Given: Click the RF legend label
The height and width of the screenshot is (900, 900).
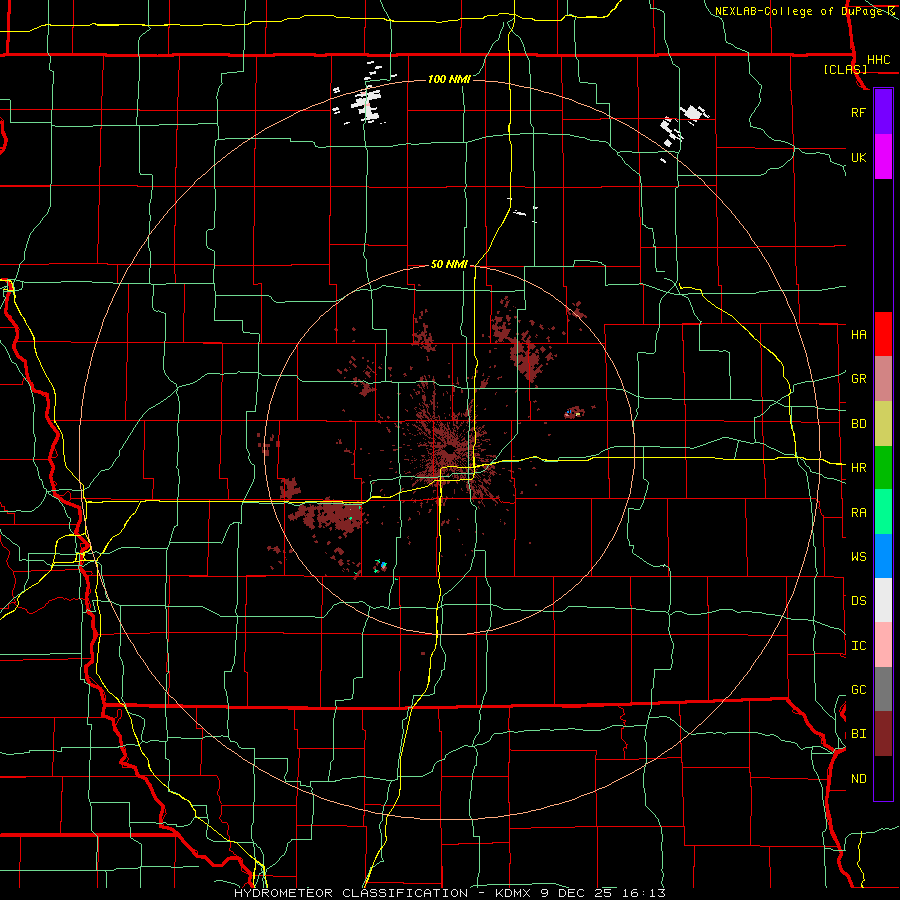Looking at the screenshot, I should tap(859, 112).
